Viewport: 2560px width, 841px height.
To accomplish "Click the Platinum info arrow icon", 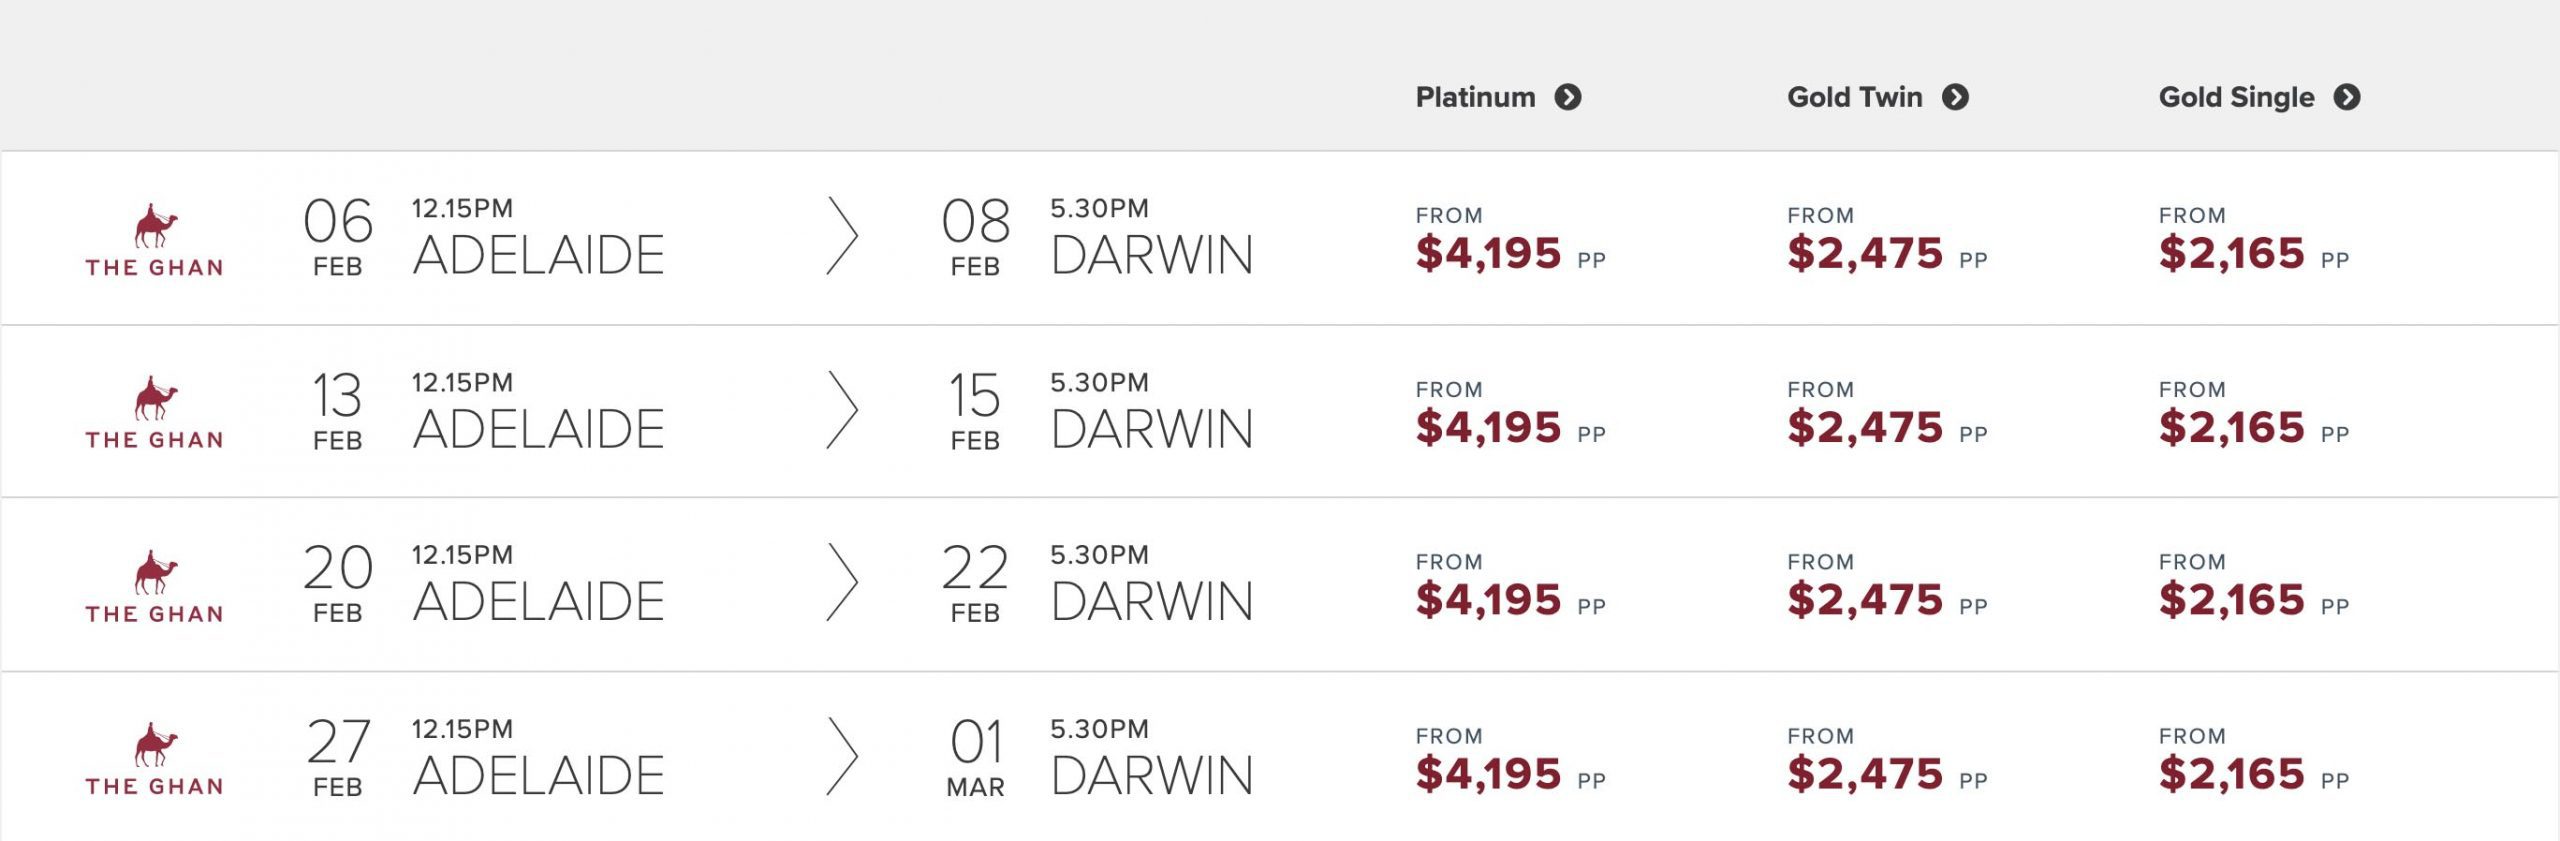I will 1567,97.
